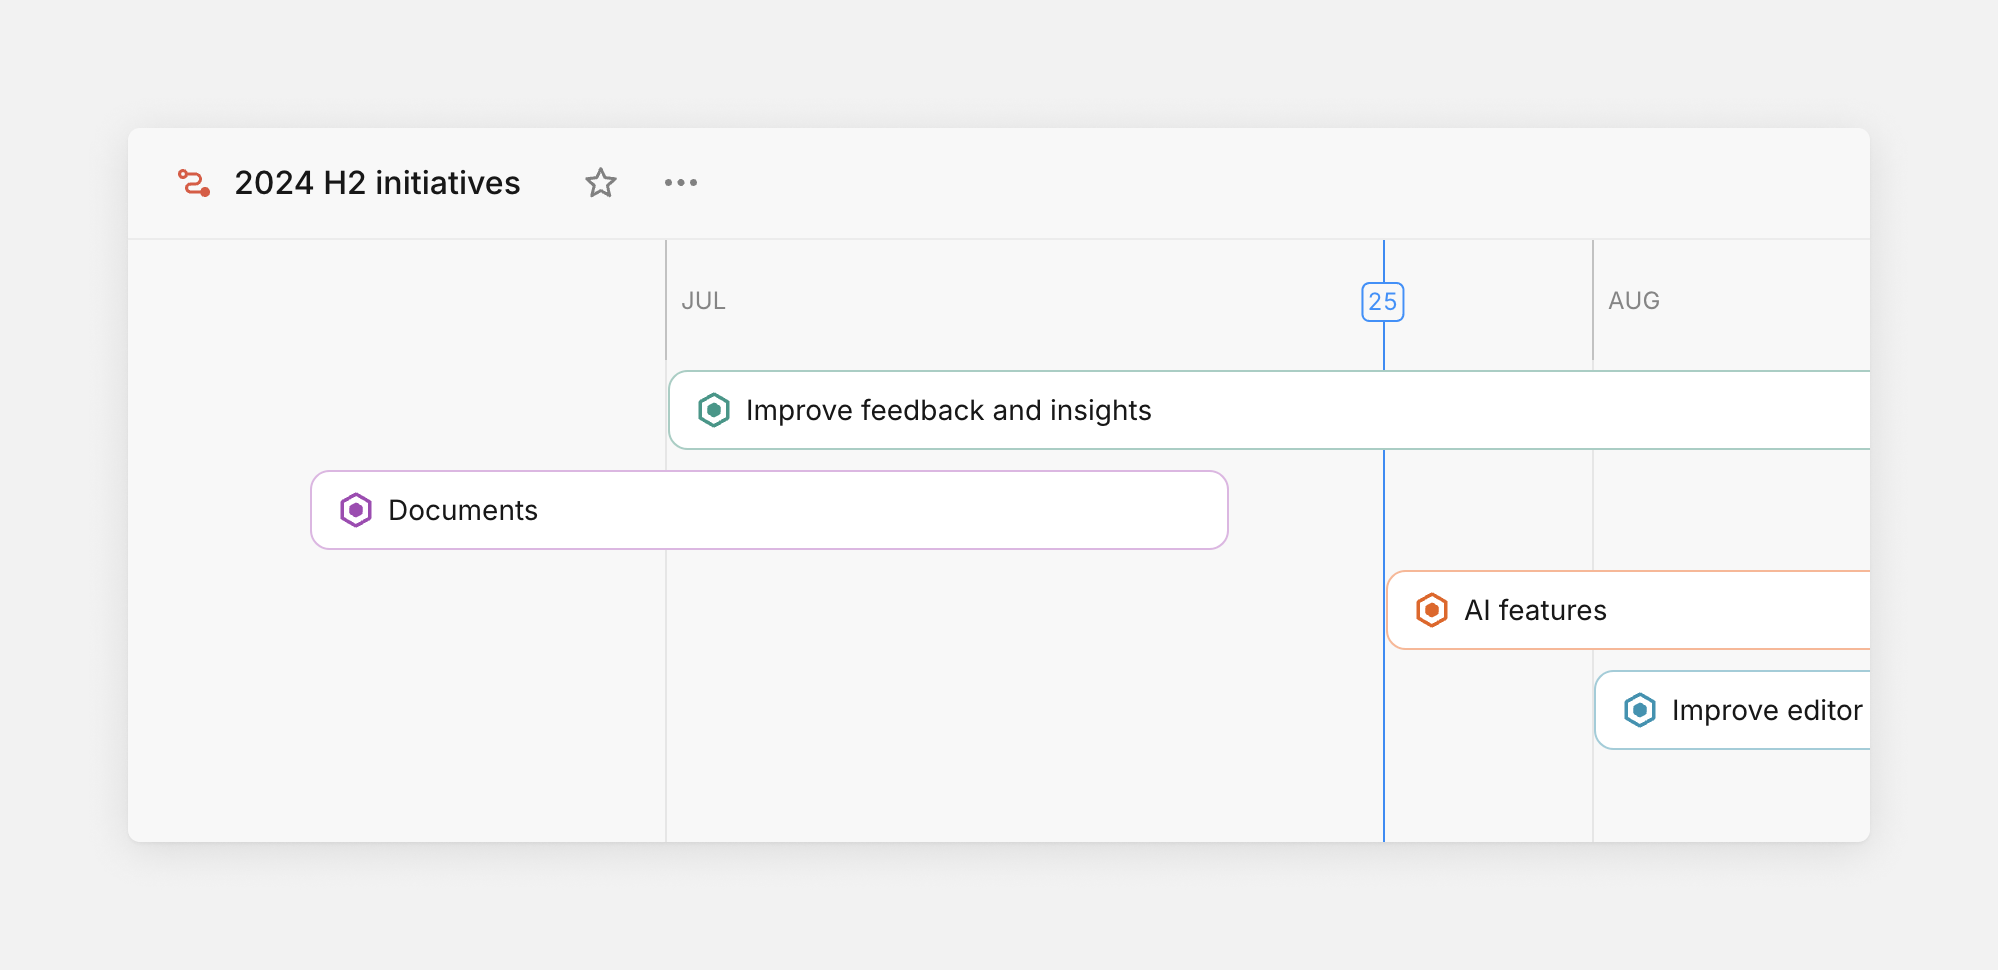The height and width of the screenshot is (970, 1998).
Task: Click the star icon beside 2024 H2 initiatives
Action: click(600, 182)
